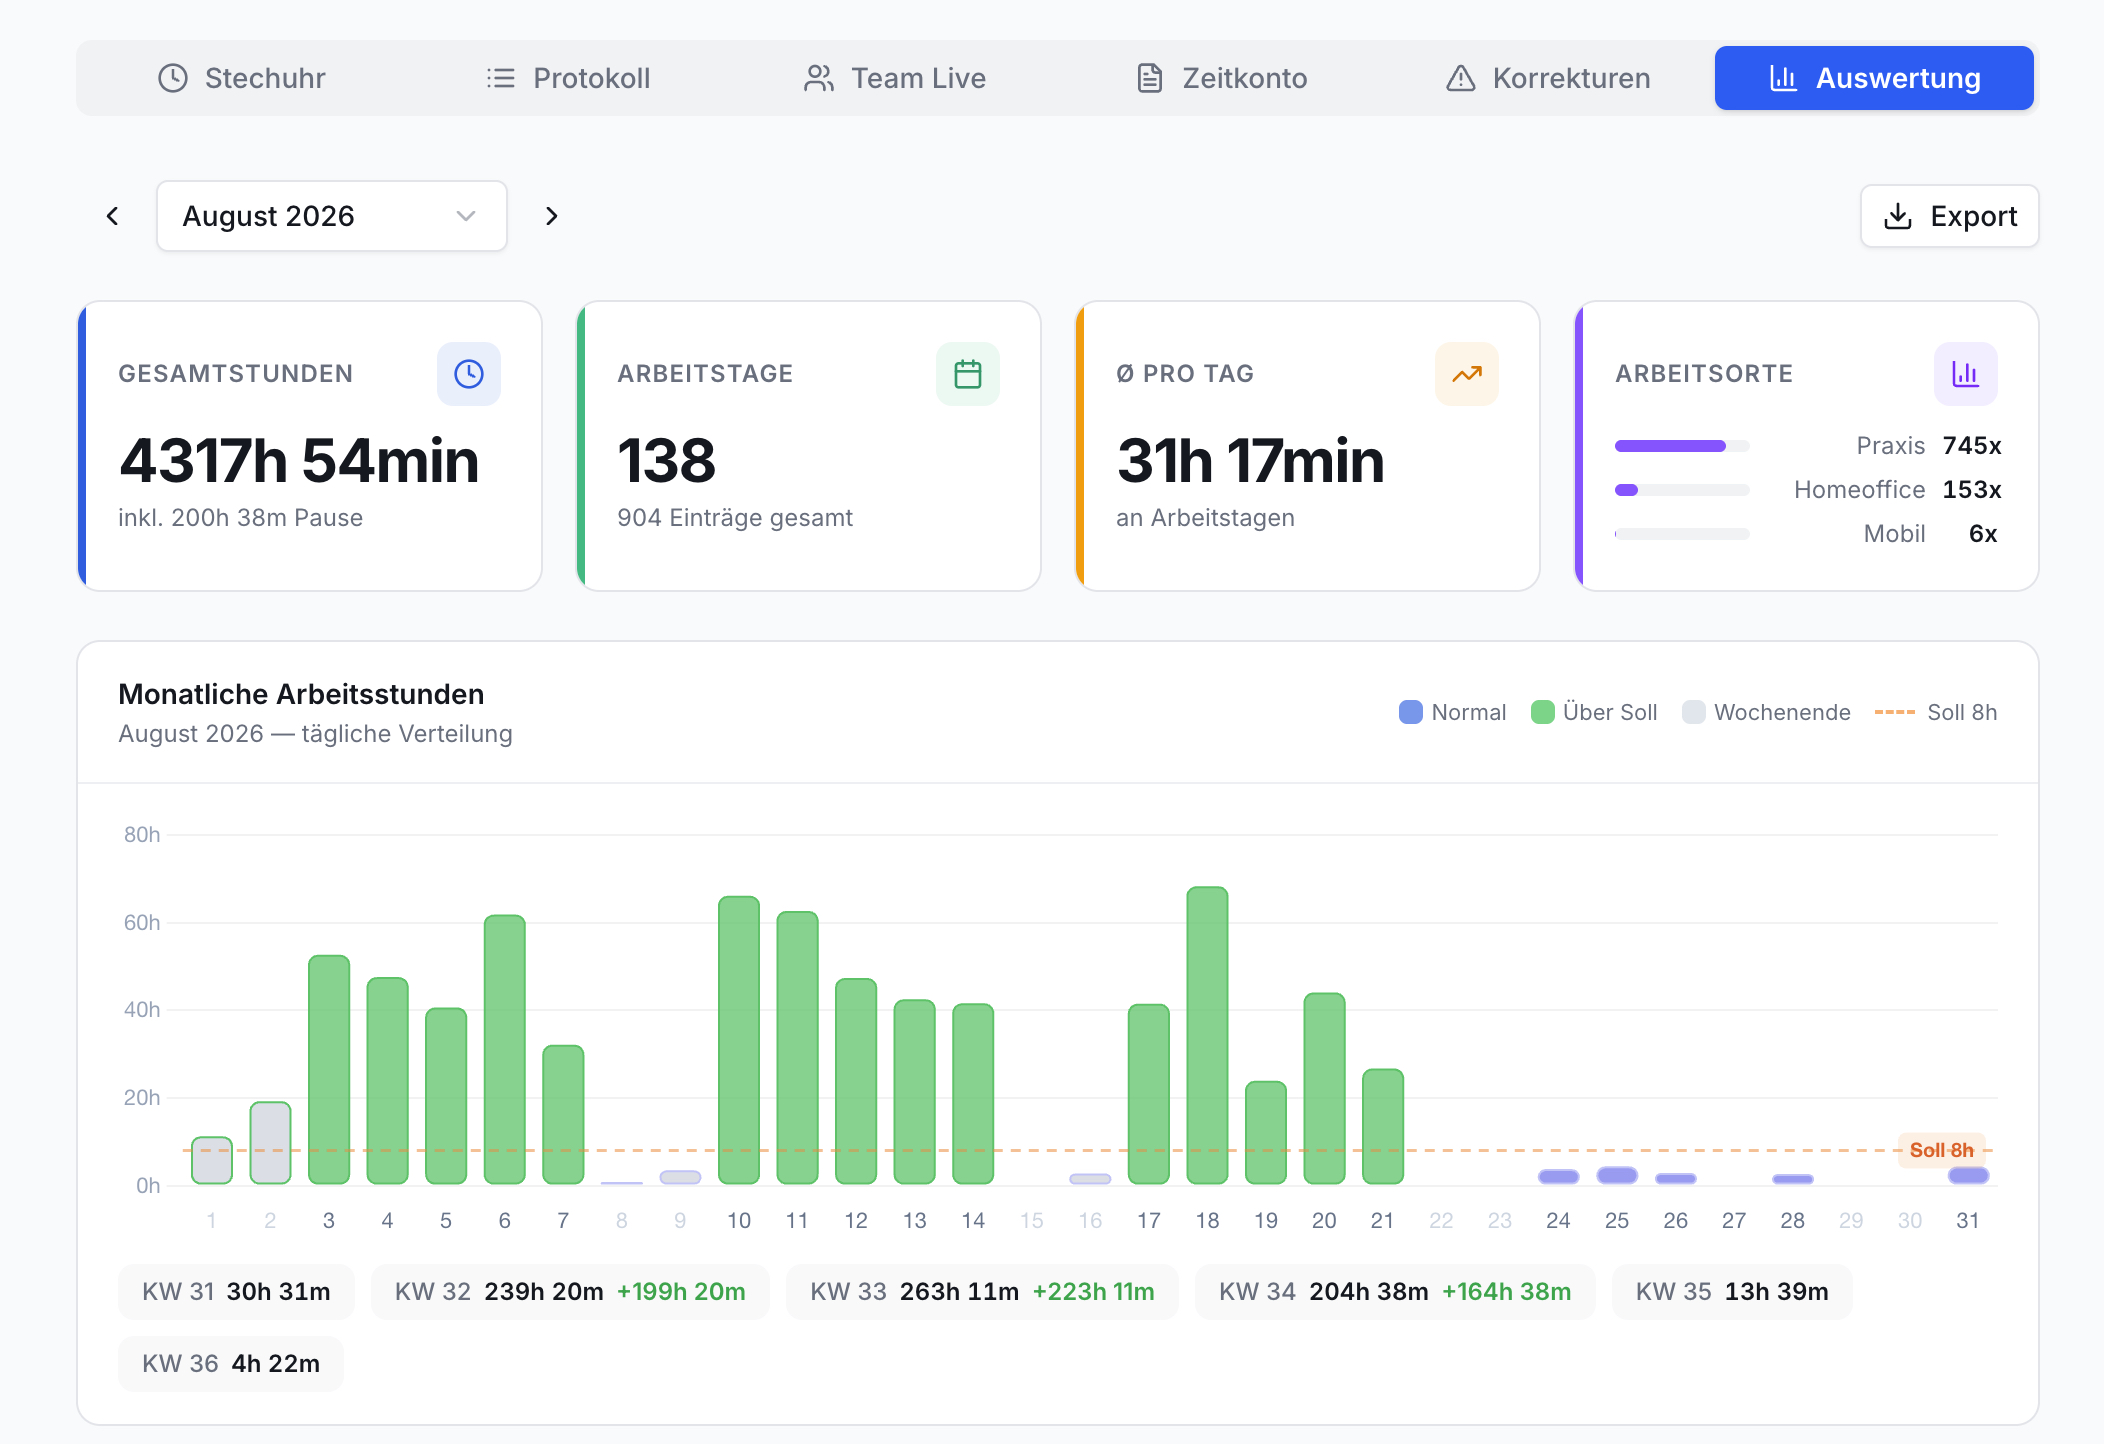Click the bar for day 6
The image size is (2104, 1444).
pos(505,1049)
